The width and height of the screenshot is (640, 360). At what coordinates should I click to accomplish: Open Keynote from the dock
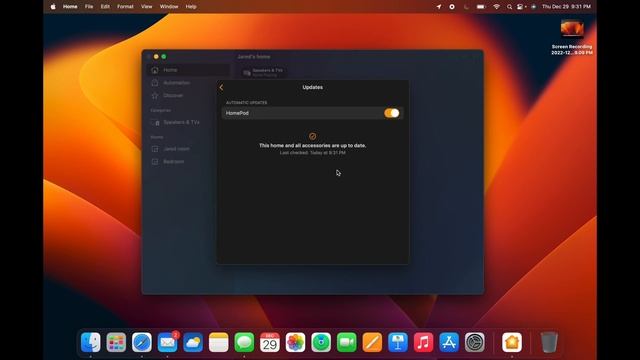click(398, 342)
